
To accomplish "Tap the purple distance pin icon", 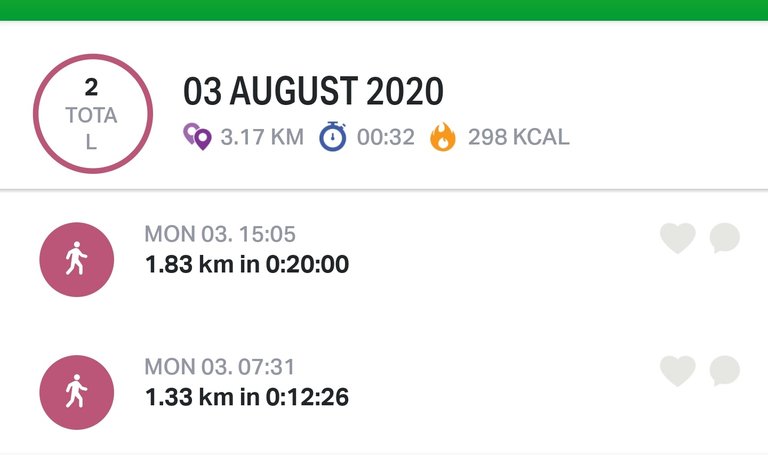I will click(x=197, y=137).
